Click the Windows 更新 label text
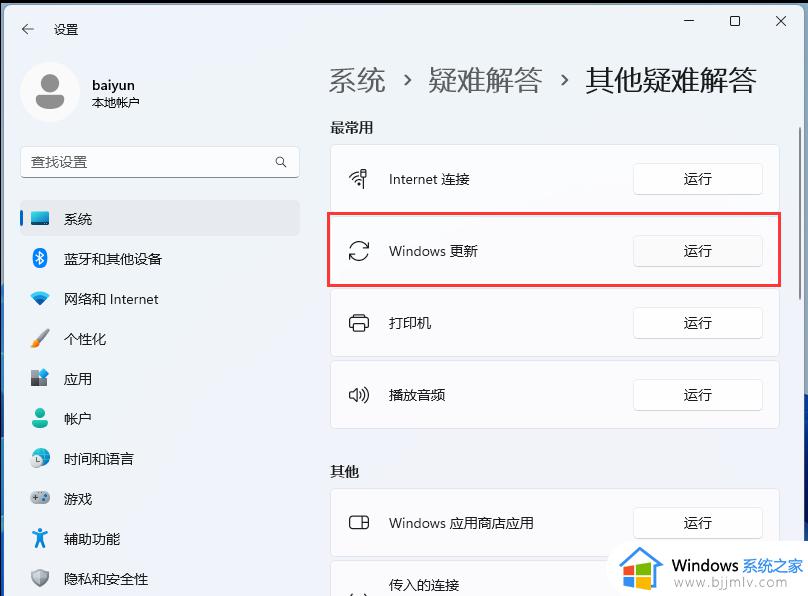808x596 pixels. pos(433,251)
